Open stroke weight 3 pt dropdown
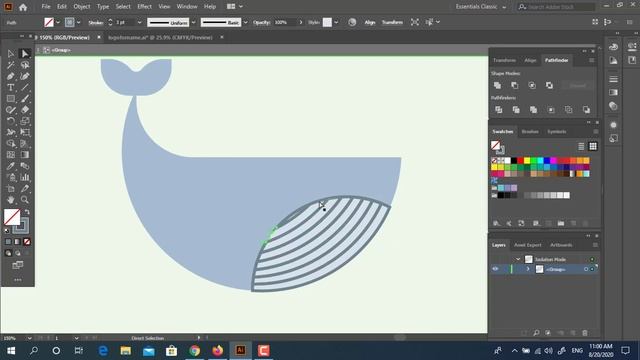Screen dimensions: 640x360 tap(140, 22)
